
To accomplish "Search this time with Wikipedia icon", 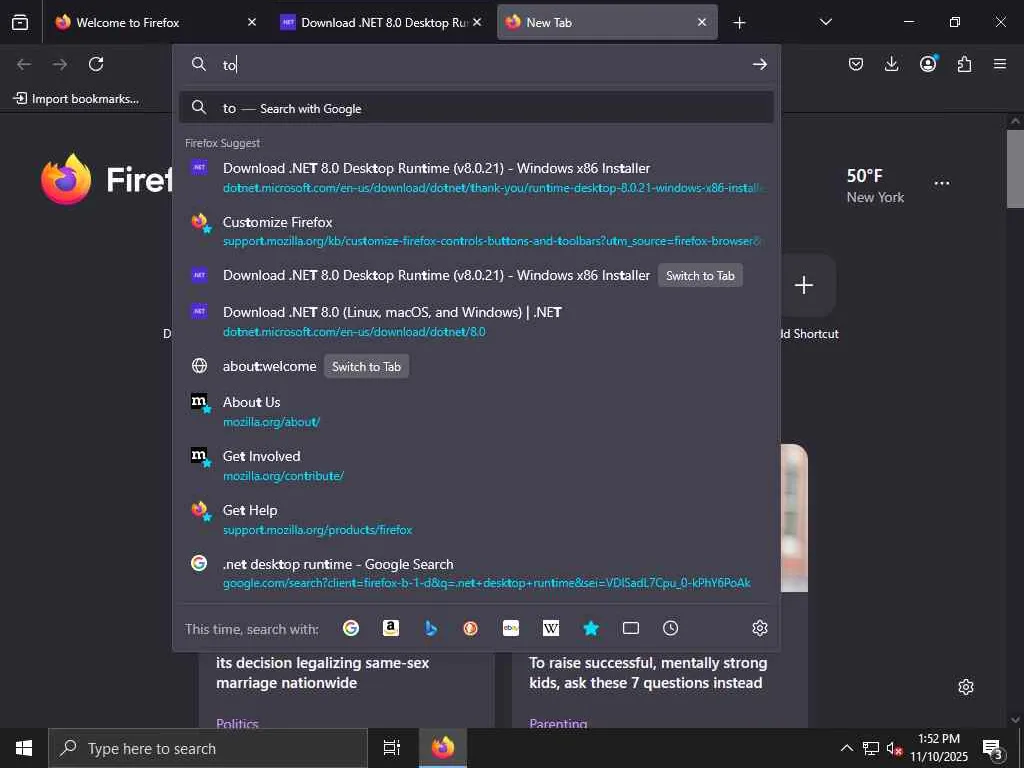I will coord(551,628).
